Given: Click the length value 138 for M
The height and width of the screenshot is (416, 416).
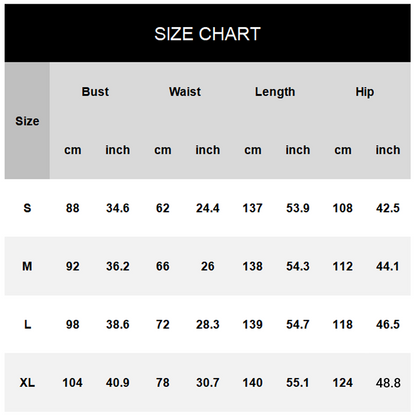Looking at the screenshot, I should pos(252,266).
